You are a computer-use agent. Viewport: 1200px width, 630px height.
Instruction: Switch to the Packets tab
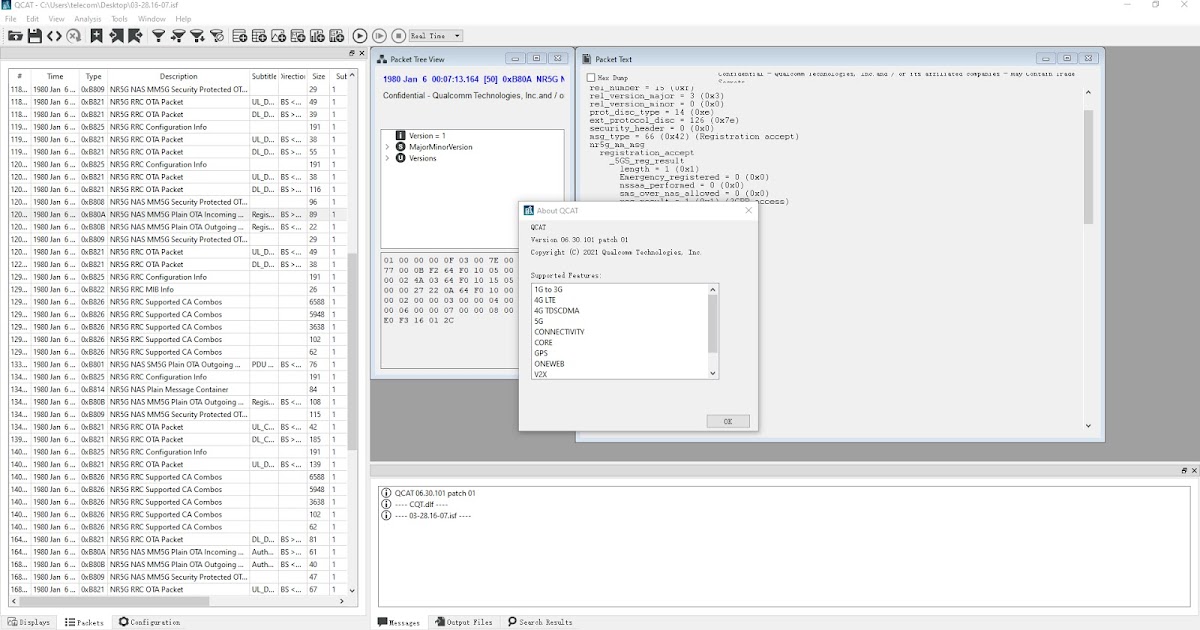point(85,622)
